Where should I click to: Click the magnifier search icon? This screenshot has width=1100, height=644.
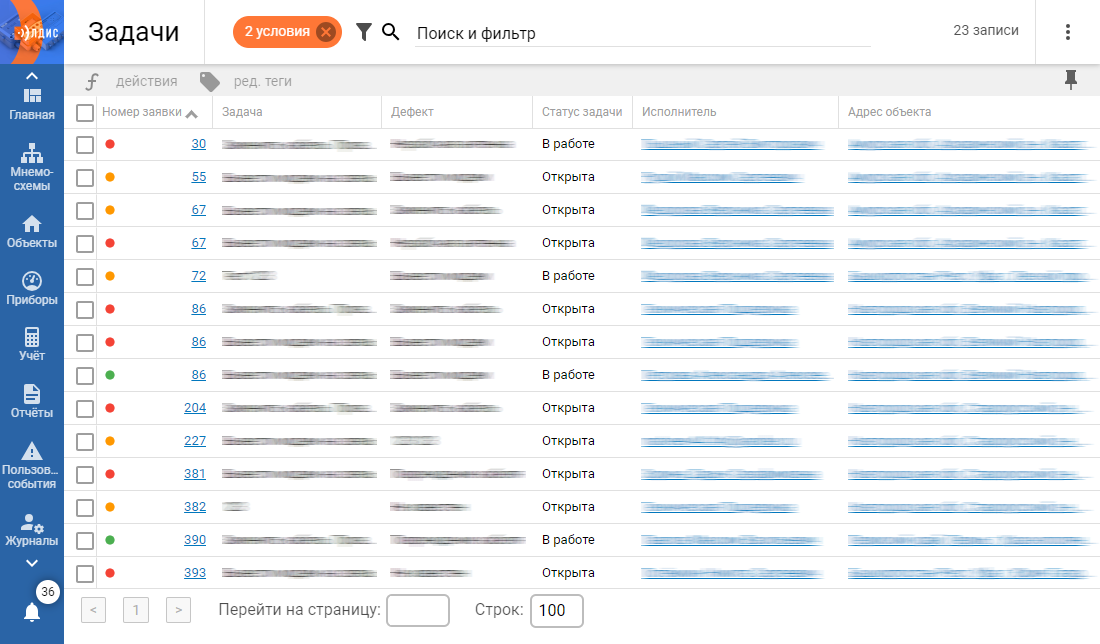click(391, 32)
